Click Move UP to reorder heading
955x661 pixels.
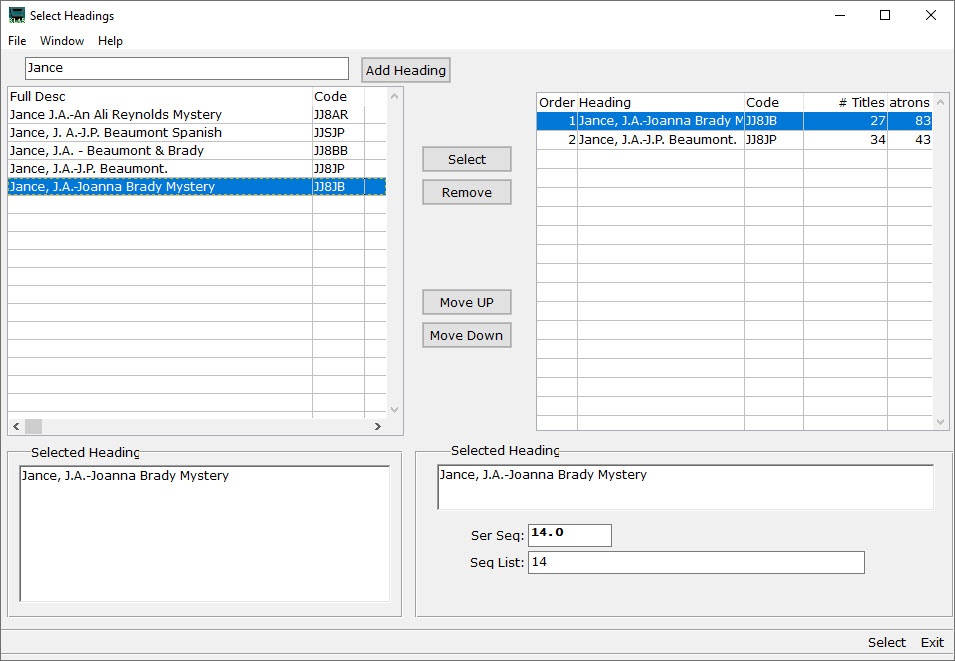point(466,301)
